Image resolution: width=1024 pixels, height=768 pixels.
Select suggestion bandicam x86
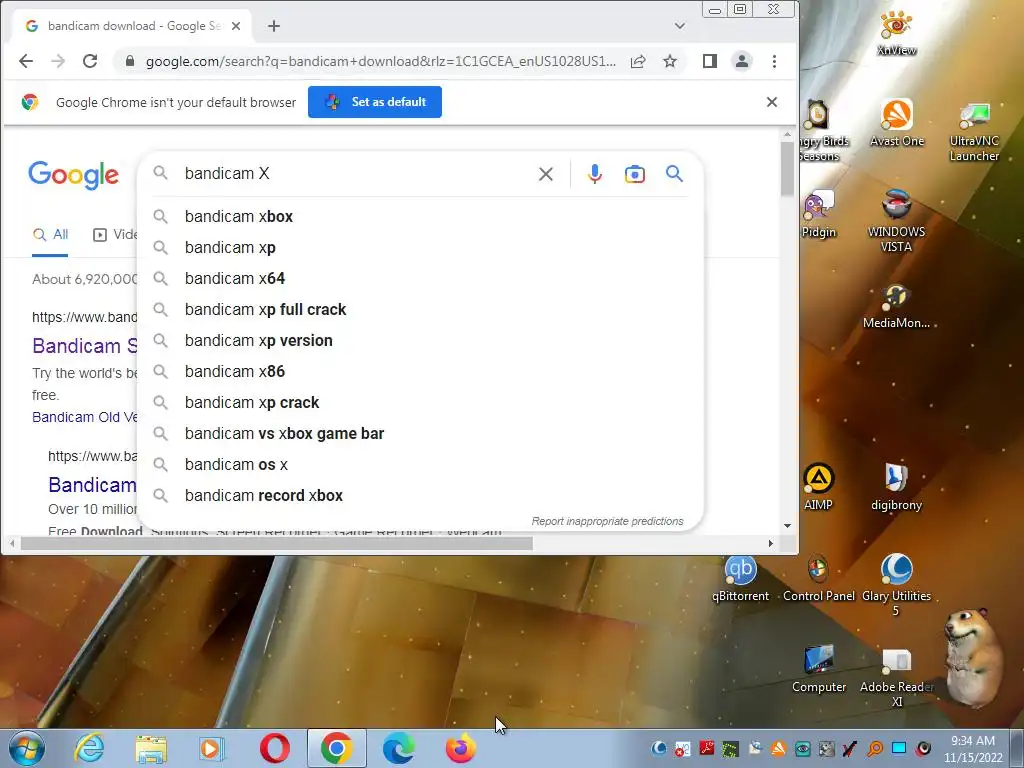pyautogui.click(x=421, y=372)
